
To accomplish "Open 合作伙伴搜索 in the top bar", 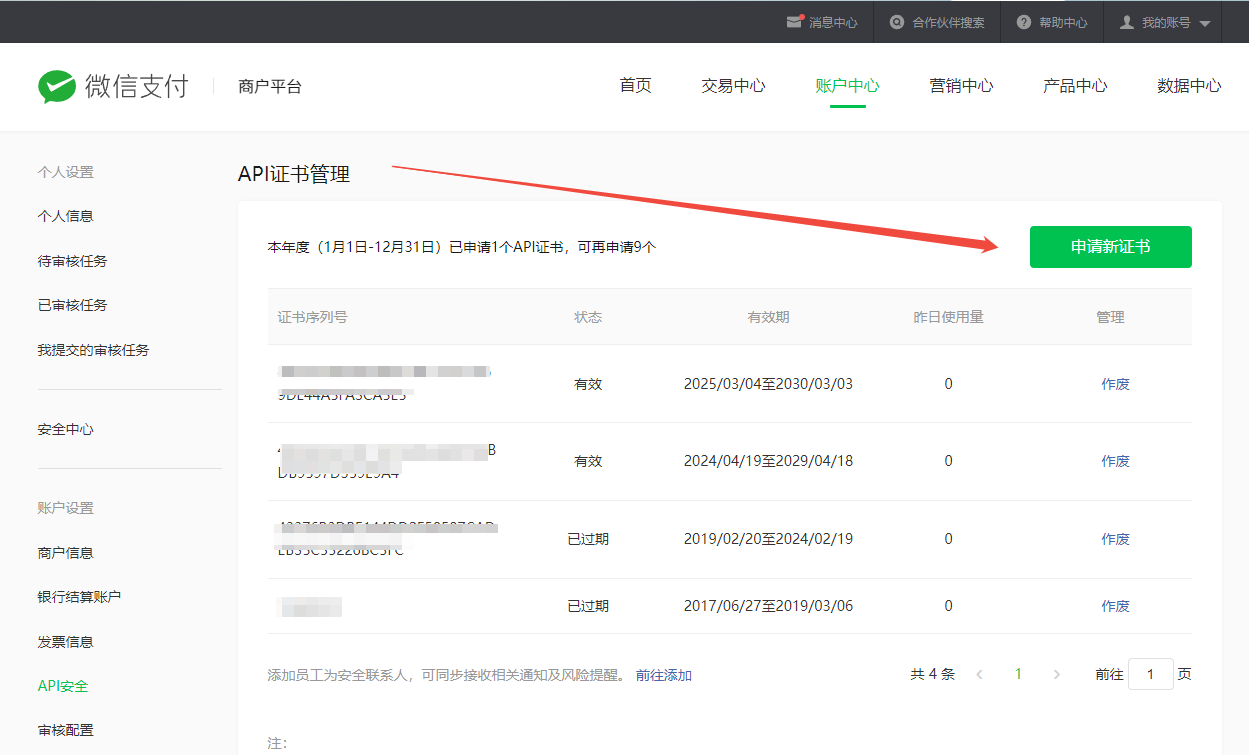I will (x=949, y=22).
